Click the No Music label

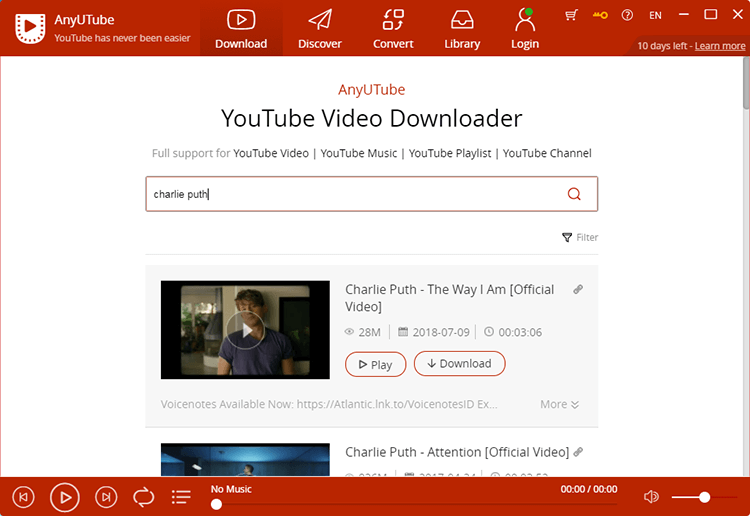pyautogui.click(x=231, y=489)
